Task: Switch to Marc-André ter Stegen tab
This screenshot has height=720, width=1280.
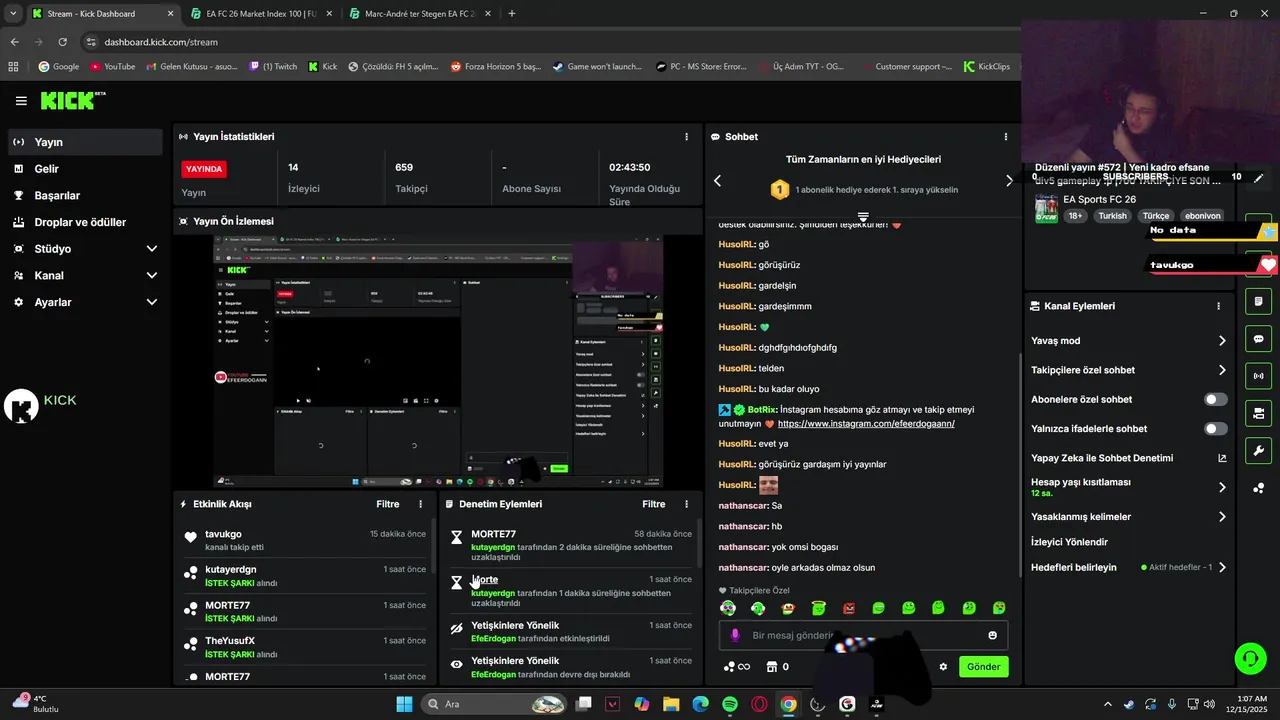Action: tap(420, 14)
